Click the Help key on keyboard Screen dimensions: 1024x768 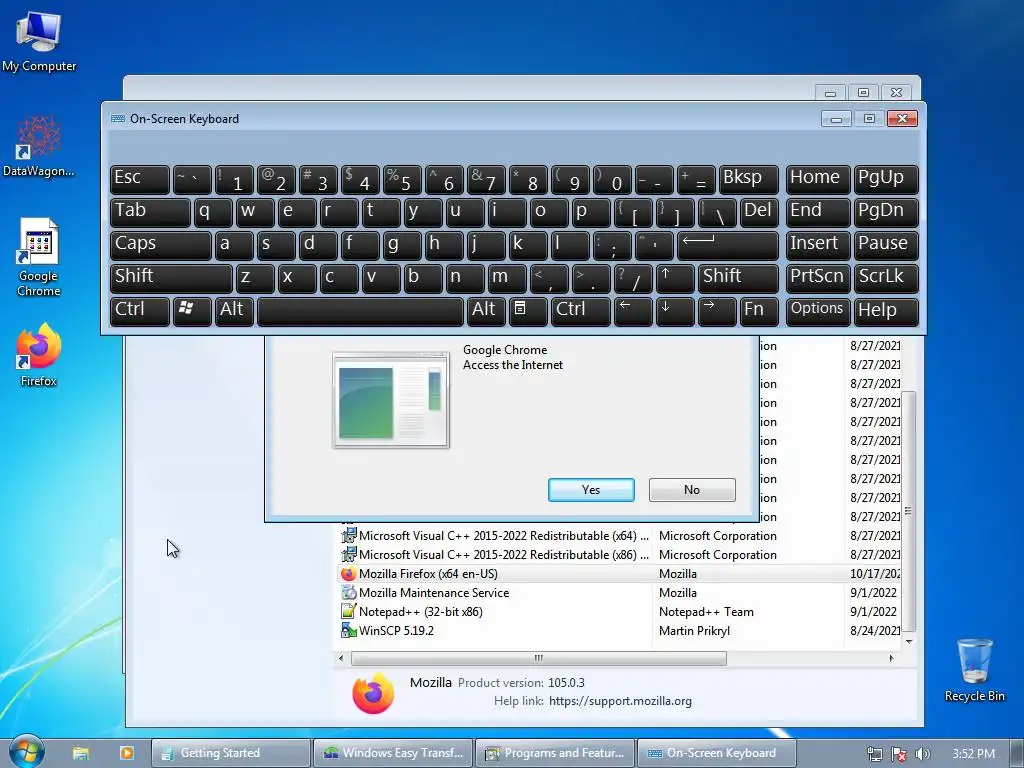point(886,311)
